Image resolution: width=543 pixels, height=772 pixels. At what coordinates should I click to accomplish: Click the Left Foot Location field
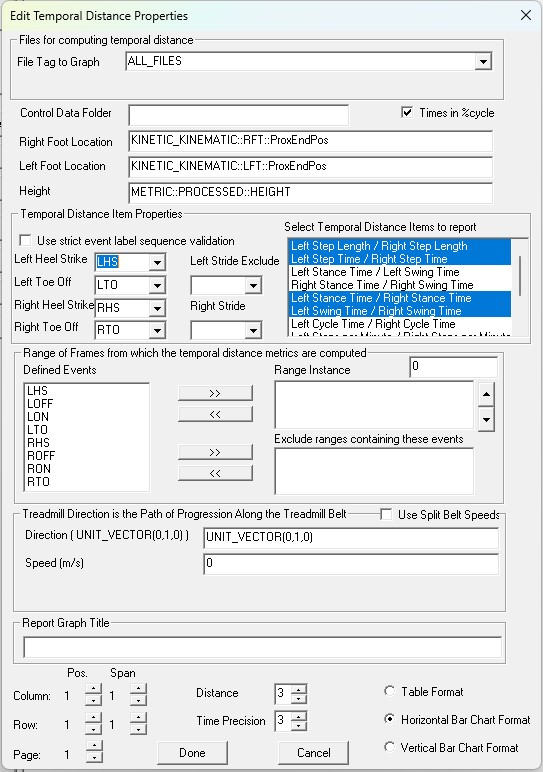[310, 167]
